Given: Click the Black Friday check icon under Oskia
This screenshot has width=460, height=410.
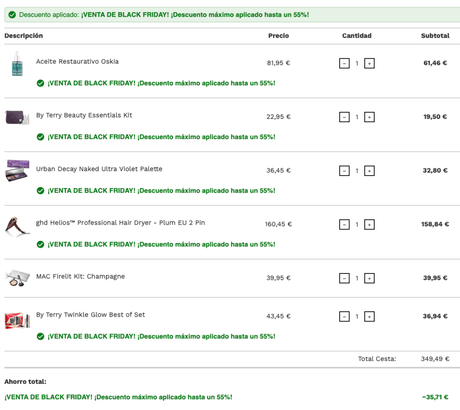Looking at the screenshot, I should 40,83.
